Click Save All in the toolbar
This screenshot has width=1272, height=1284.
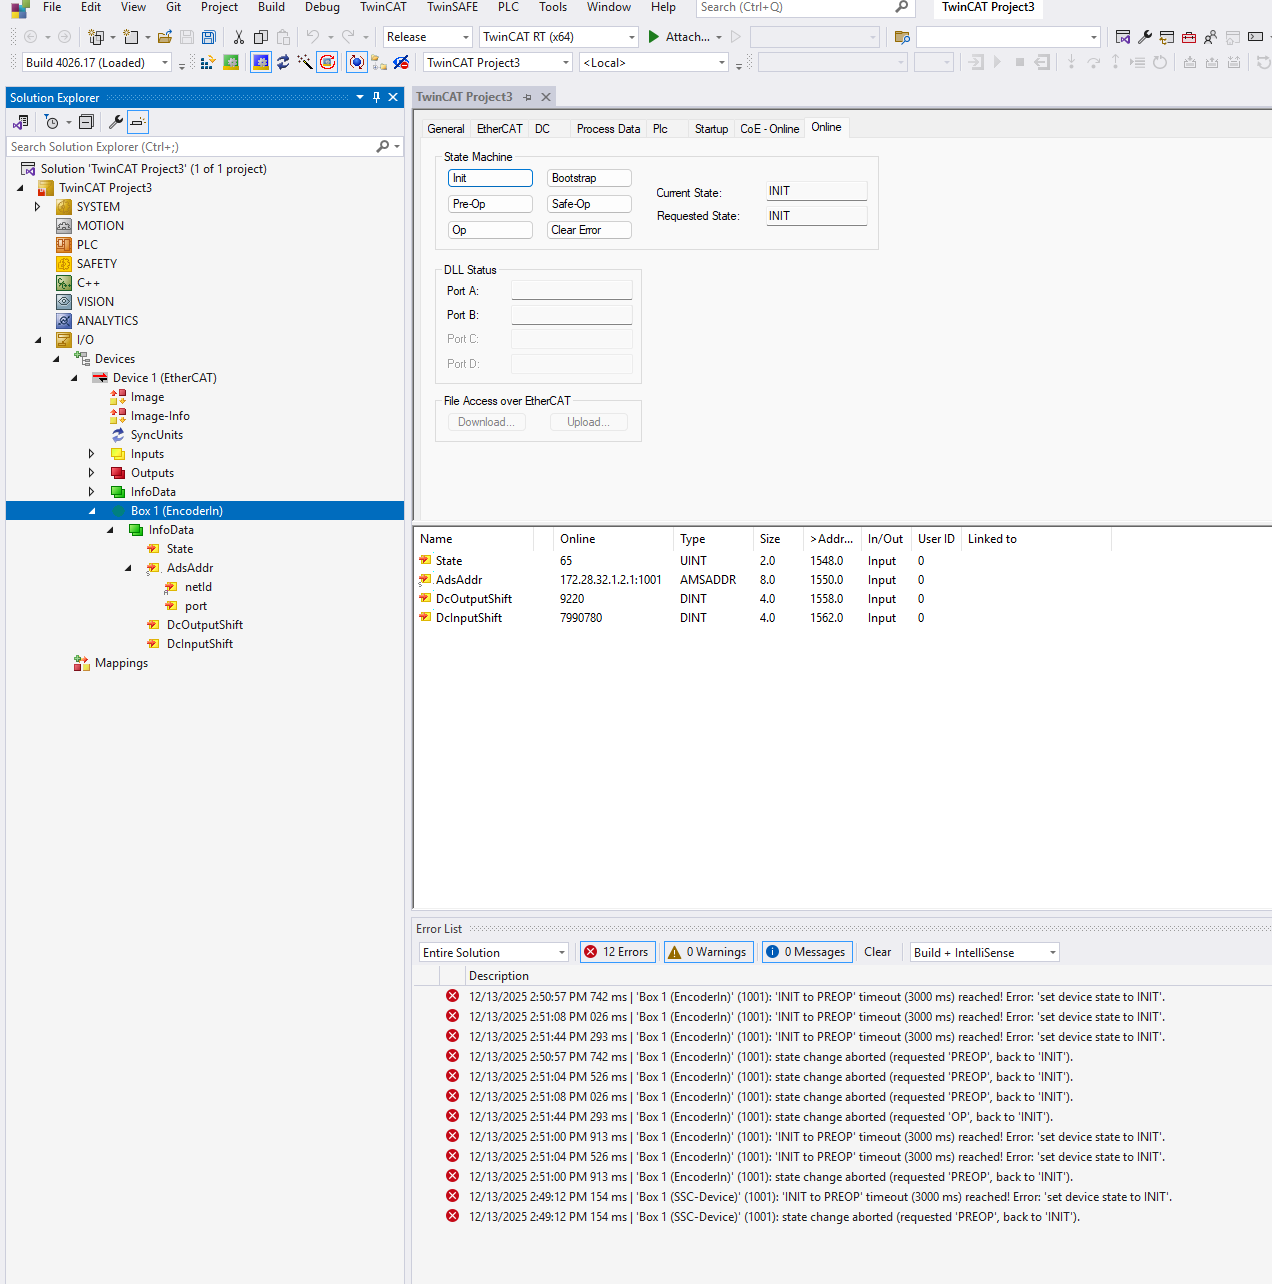point(208,37)
